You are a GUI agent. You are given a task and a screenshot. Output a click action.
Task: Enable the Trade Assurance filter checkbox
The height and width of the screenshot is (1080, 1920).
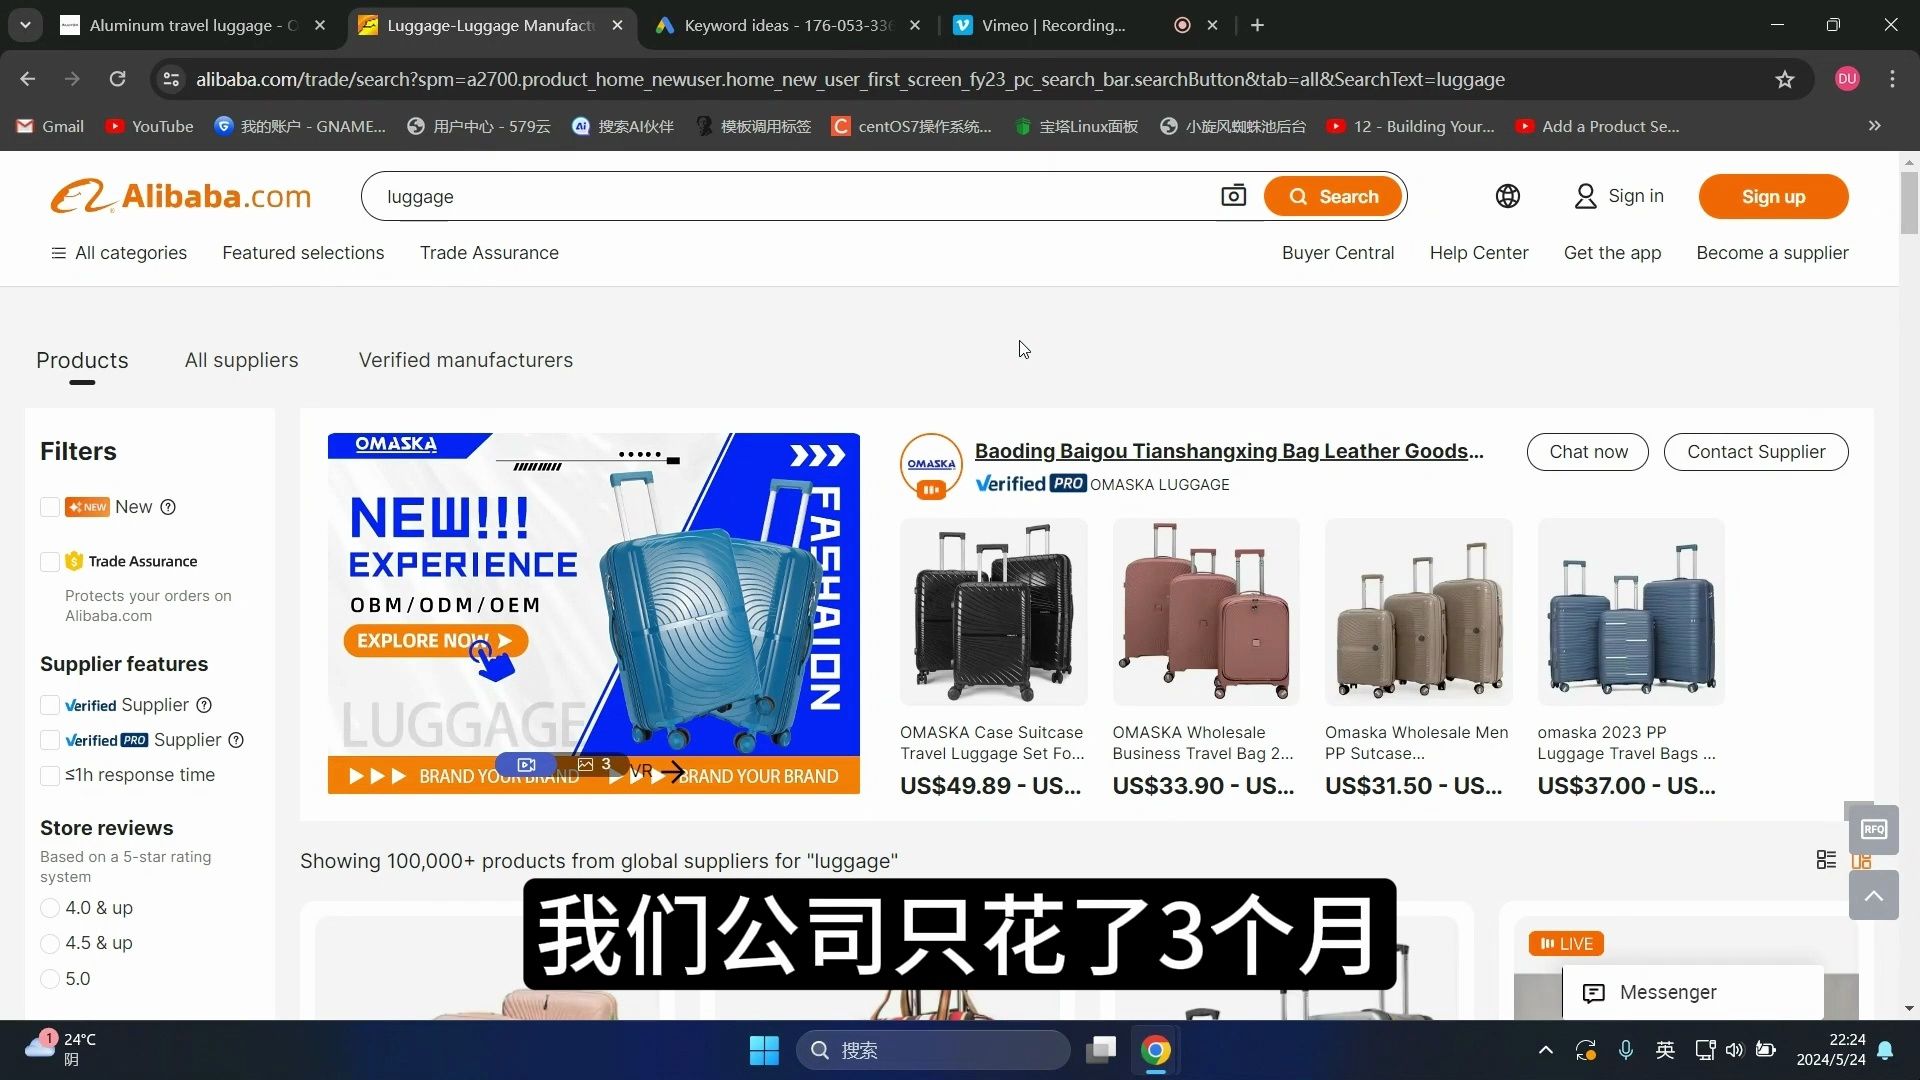tap(49, 560)
